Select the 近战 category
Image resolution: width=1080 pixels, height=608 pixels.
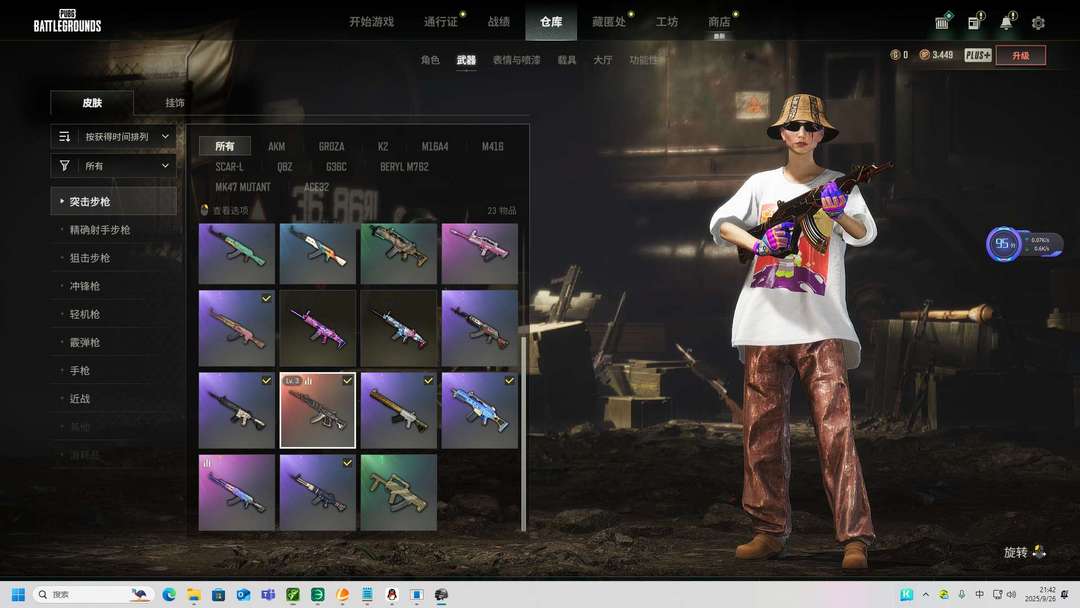80,399
